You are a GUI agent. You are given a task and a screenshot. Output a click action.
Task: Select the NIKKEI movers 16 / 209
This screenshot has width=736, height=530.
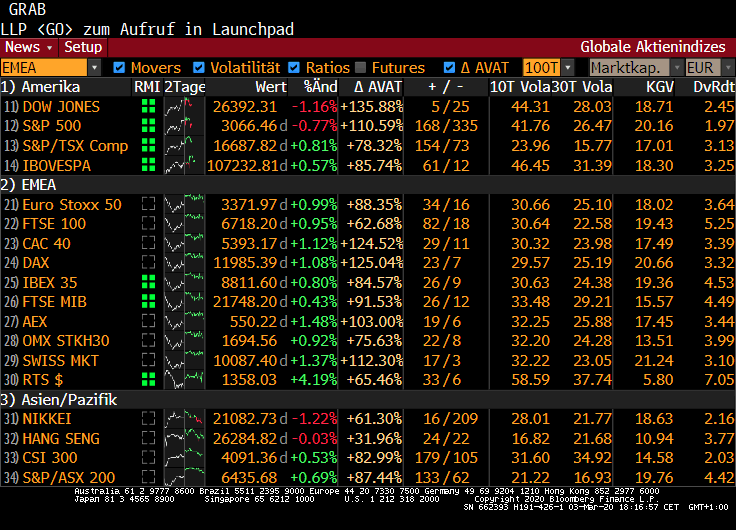pos(450,419)
